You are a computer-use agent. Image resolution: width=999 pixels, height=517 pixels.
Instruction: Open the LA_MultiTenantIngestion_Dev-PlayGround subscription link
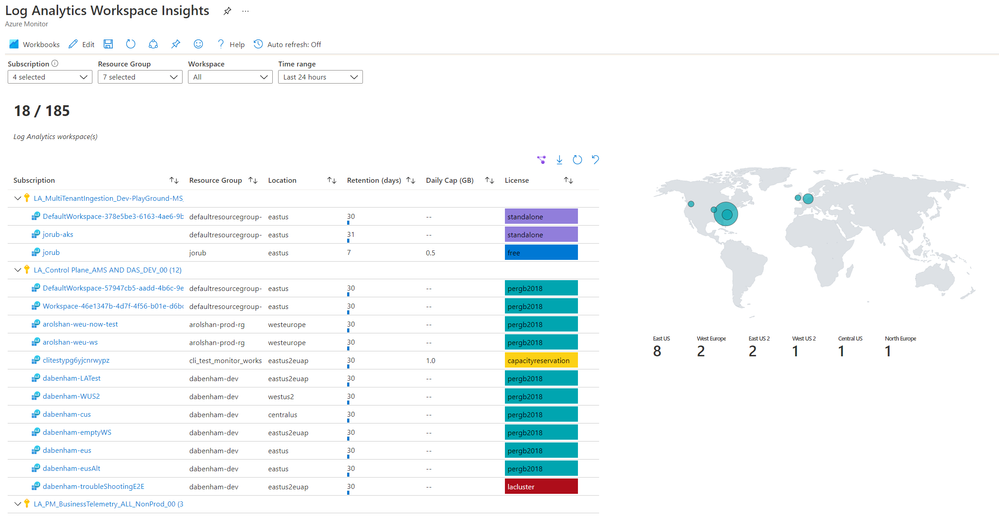pyautogui.click(x=108, y=199)
